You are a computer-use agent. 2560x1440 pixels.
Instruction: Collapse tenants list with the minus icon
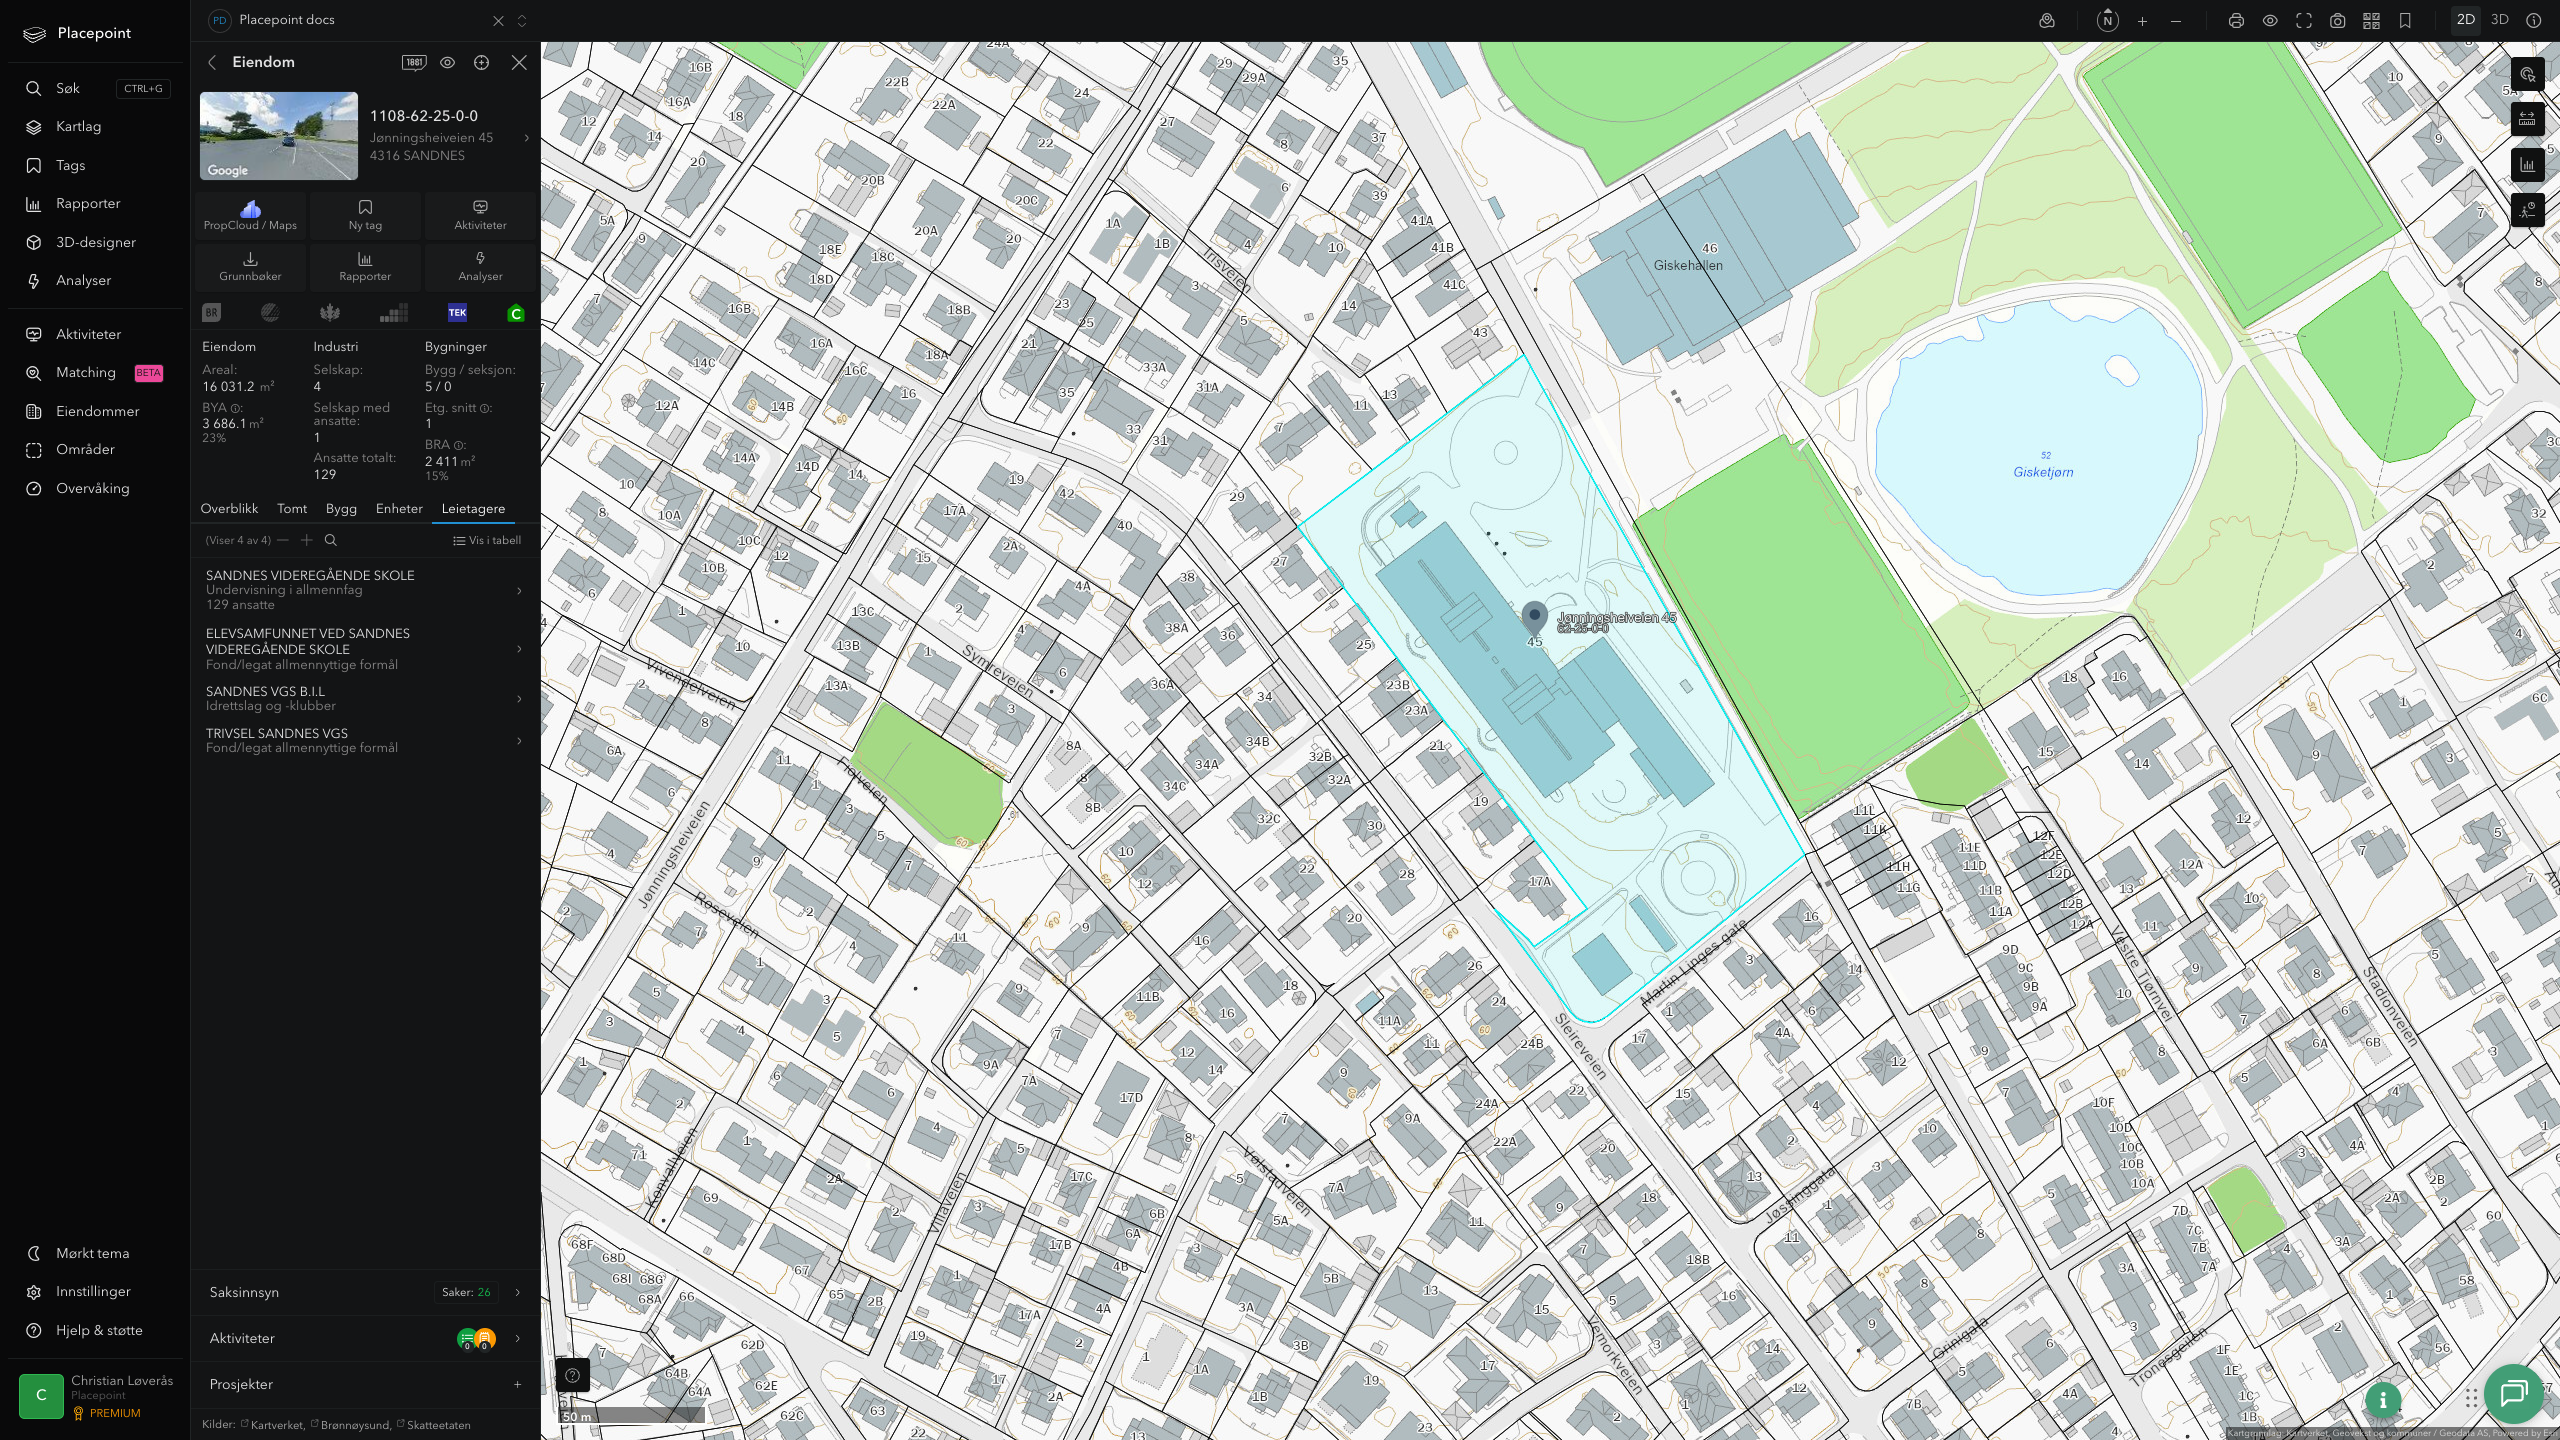[x=283, y=540]
